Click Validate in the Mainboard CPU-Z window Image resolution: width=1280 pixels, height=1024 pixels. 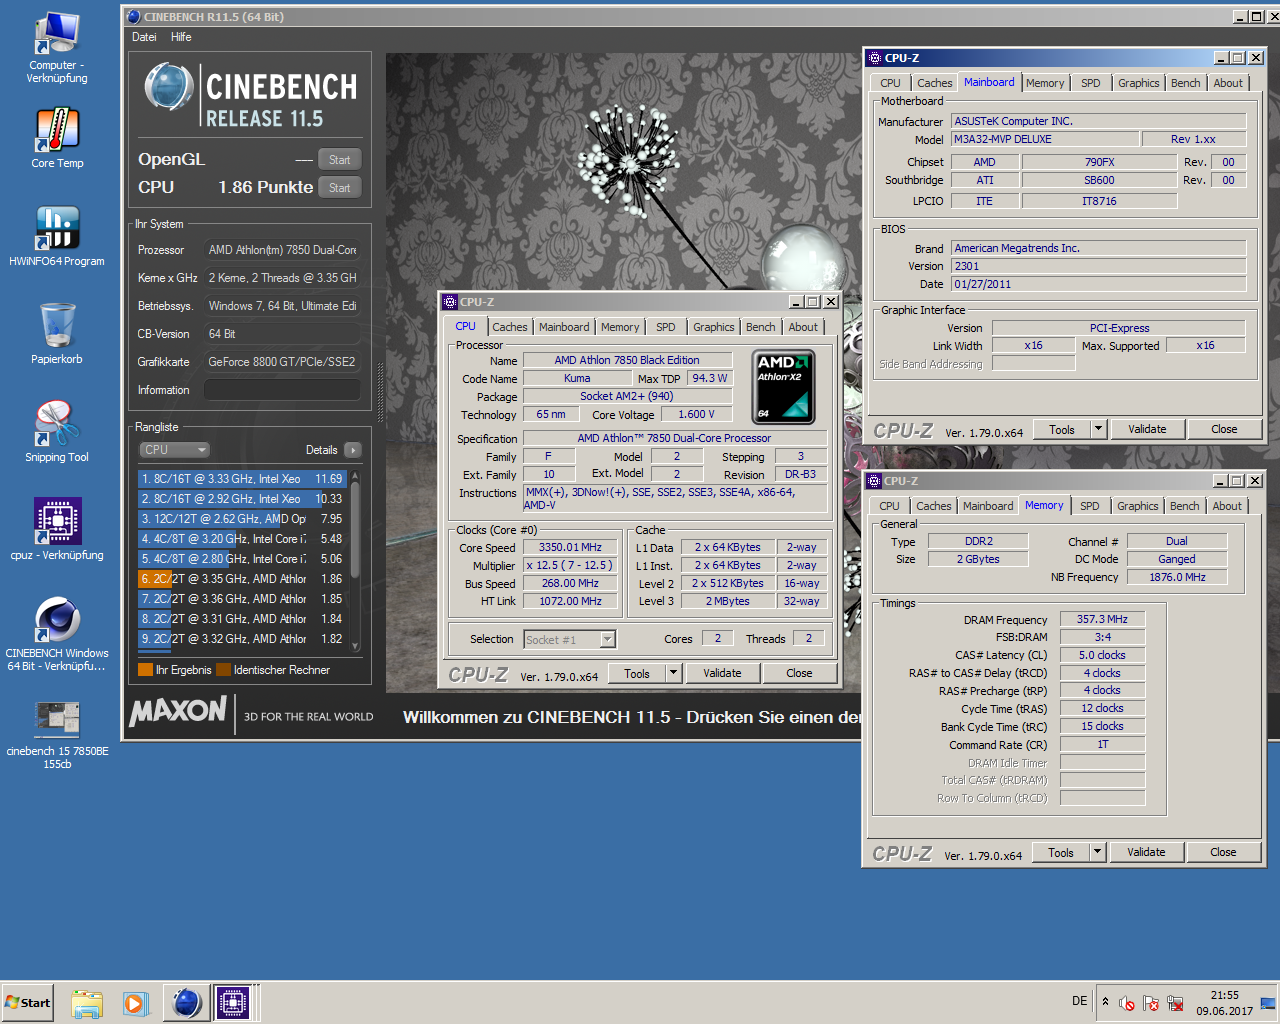[1147, 429]
